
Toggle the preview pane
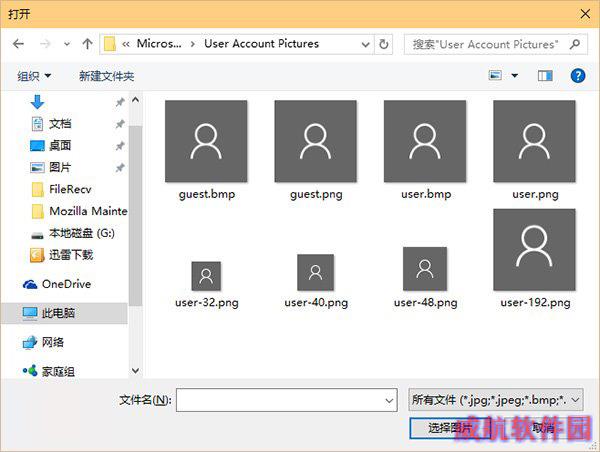[x=545, y=75]
